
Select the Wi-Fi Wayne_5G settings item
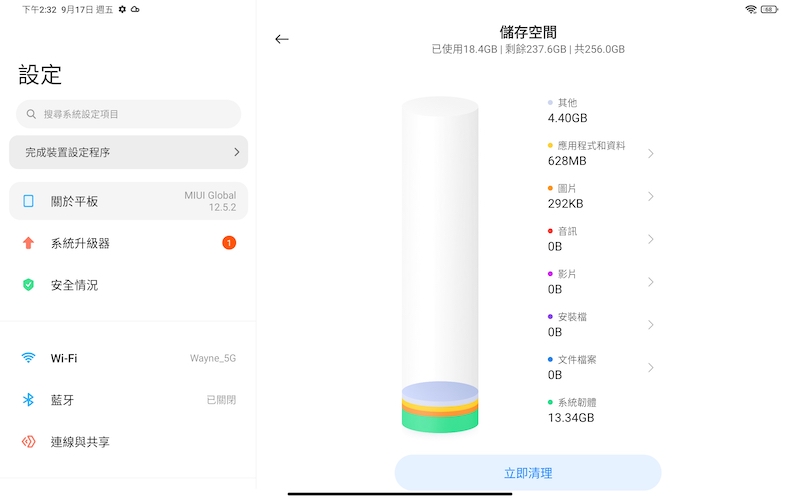(129, 358)
